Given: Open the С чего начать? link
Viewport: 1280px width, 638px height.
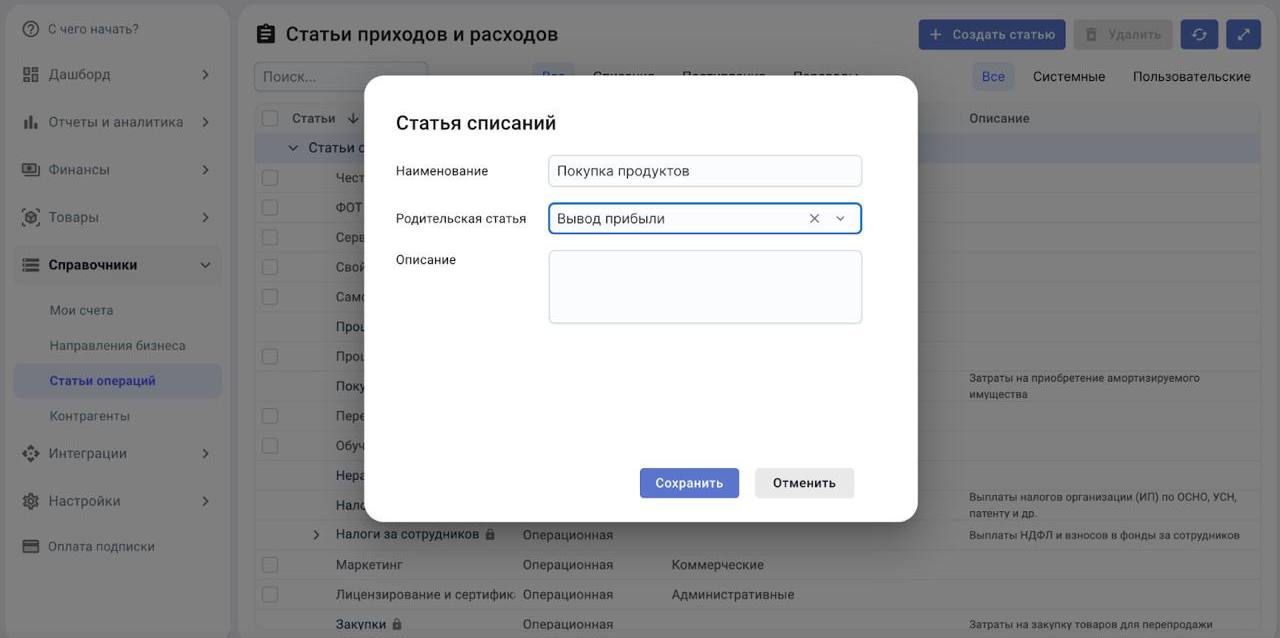Looking at the screenshot, I should click(x=93, y=29).
